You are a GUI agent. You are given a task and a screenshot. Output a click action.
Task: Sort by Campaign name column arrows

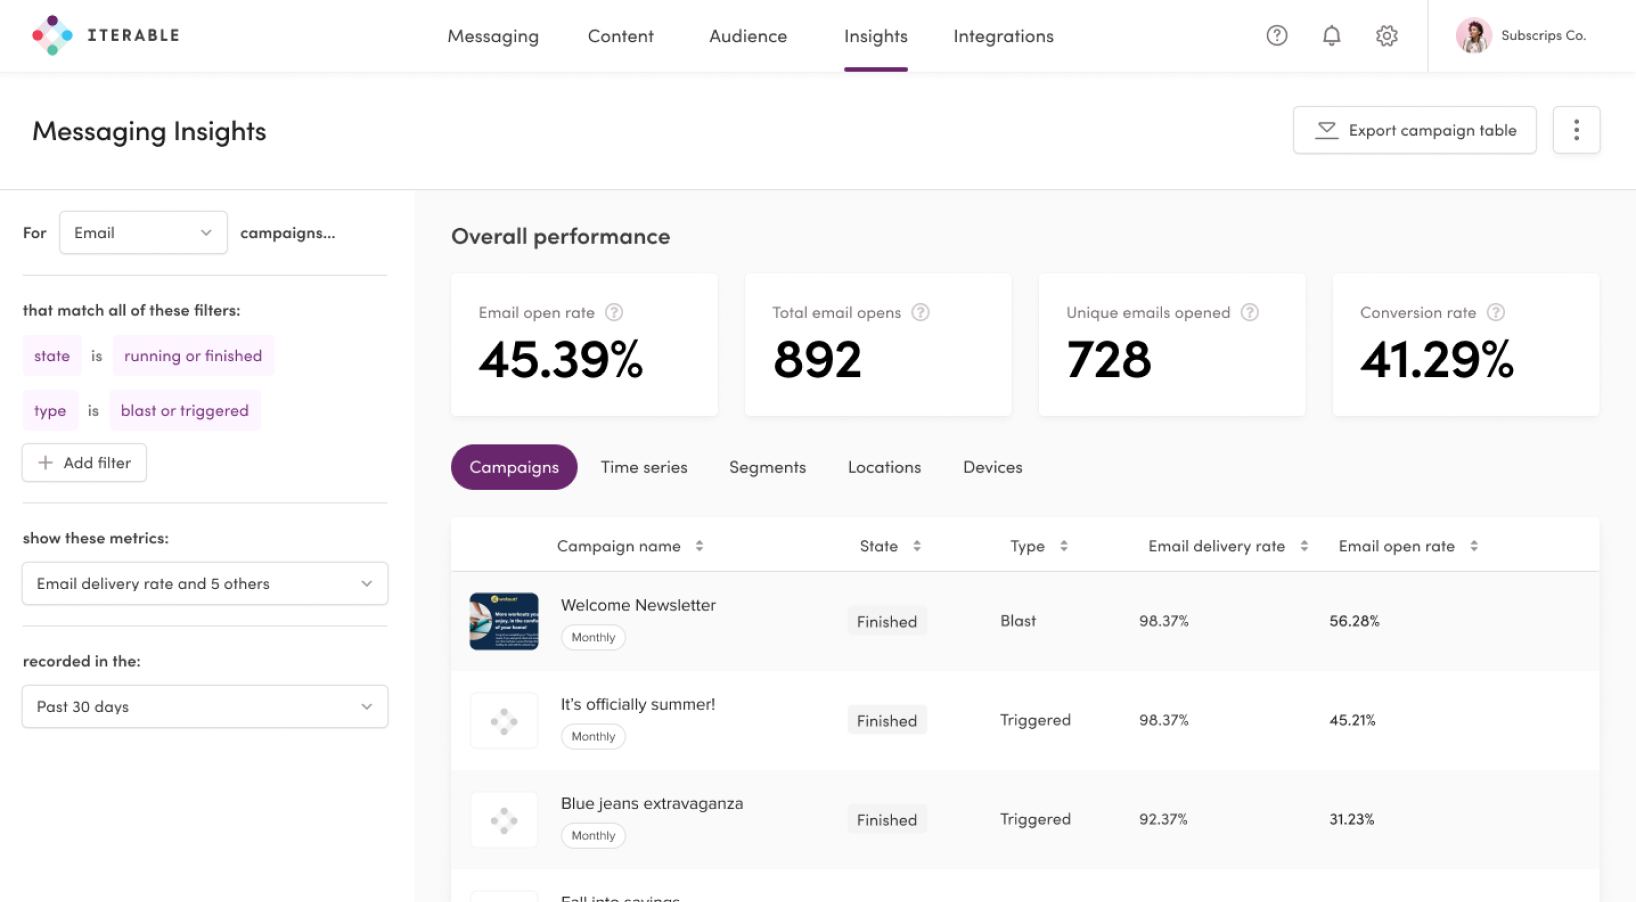tap(699, 546)
